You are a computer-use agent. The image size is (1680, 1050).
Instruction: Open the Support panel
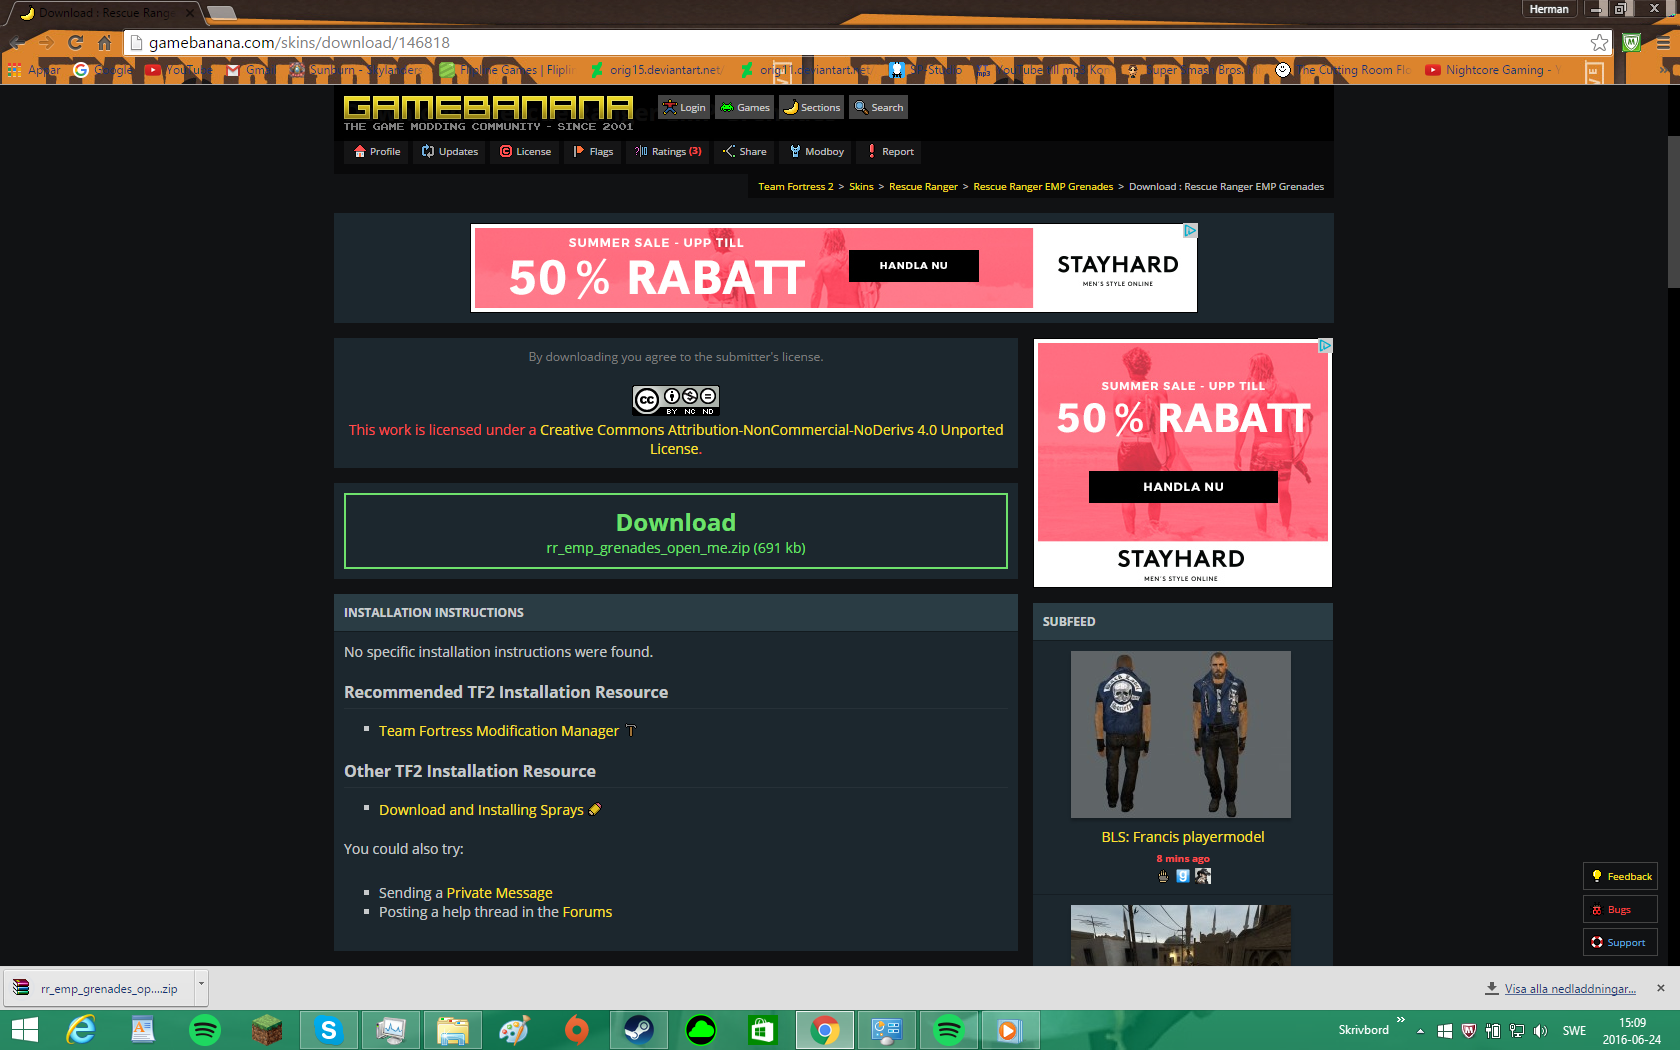(x=1620, y=943)
